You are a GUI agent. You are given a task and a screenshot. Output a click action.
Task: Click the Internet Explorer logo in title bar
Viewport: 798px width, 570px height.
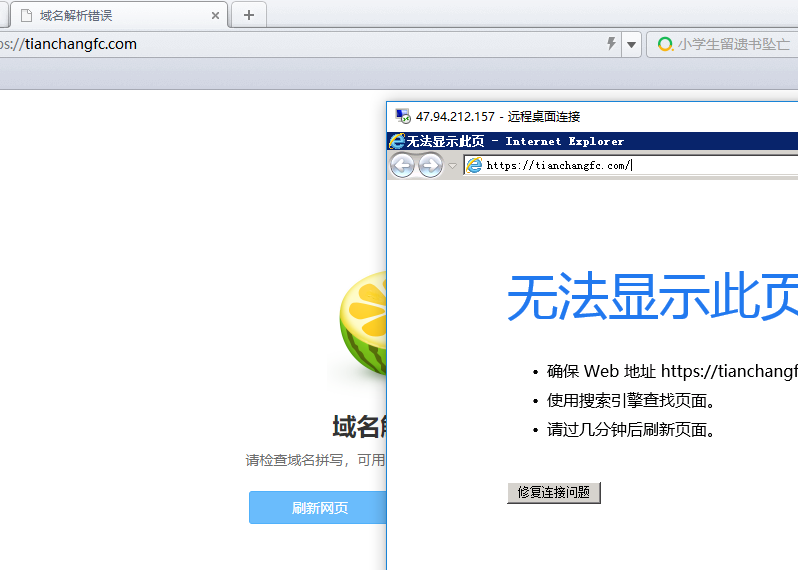point(397,141)
